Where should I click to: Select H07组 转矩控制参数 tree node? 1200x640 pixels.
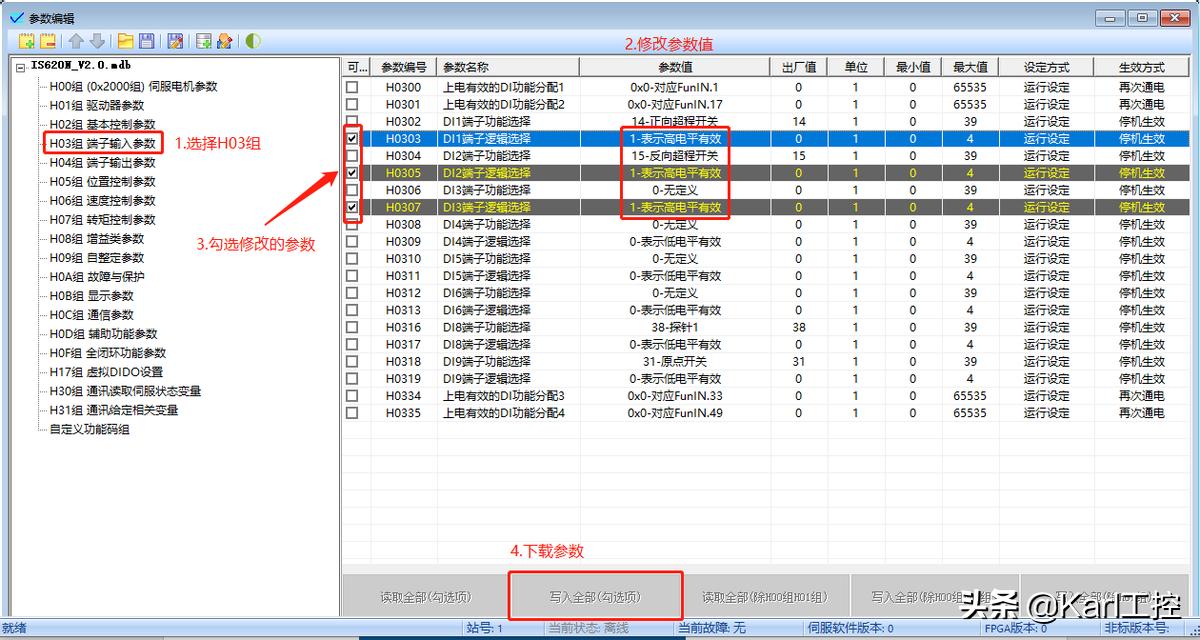pyautogui.click(x=103, y=219)
